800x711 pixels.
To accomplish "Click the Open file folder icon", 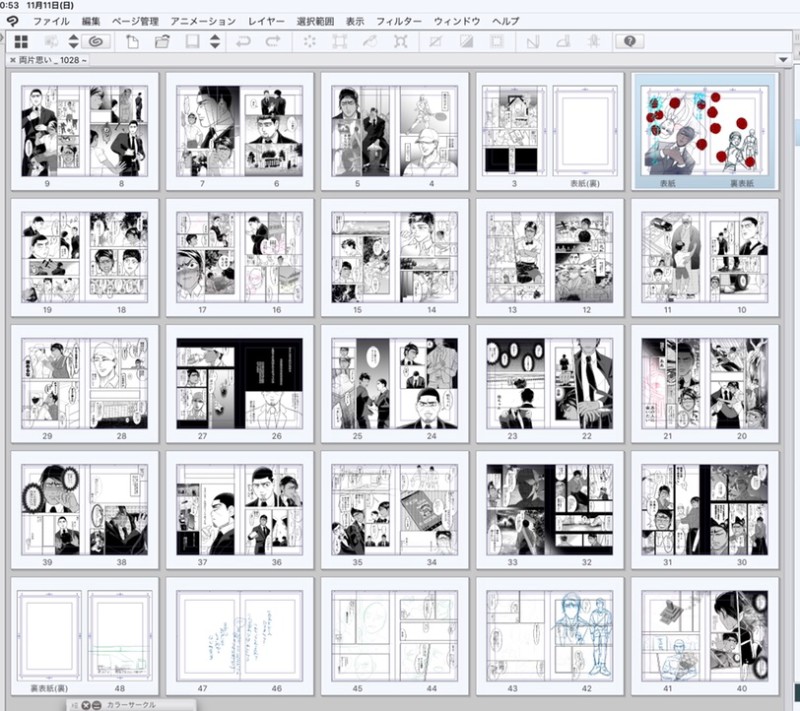I will tap(162, 41).
